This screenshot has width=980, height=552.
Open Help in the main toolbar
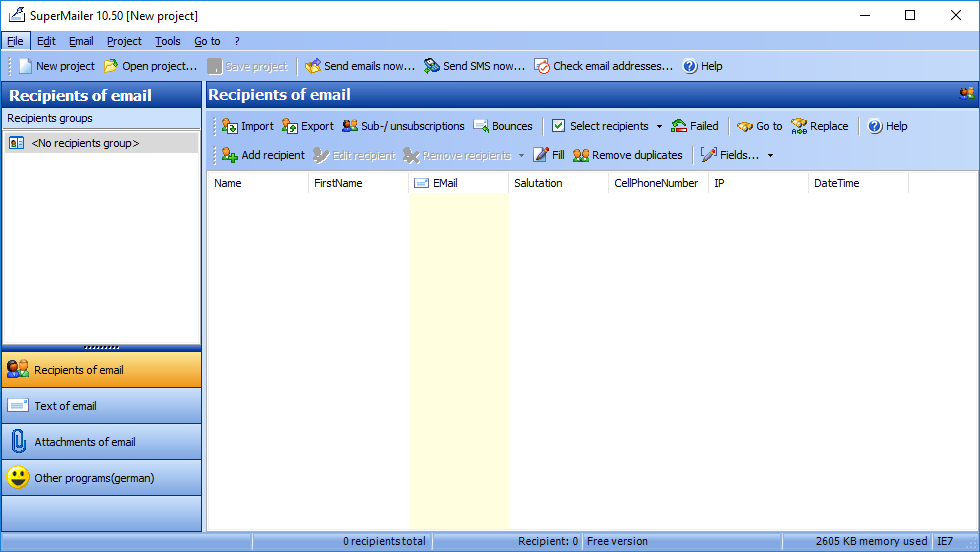point(702,66)
